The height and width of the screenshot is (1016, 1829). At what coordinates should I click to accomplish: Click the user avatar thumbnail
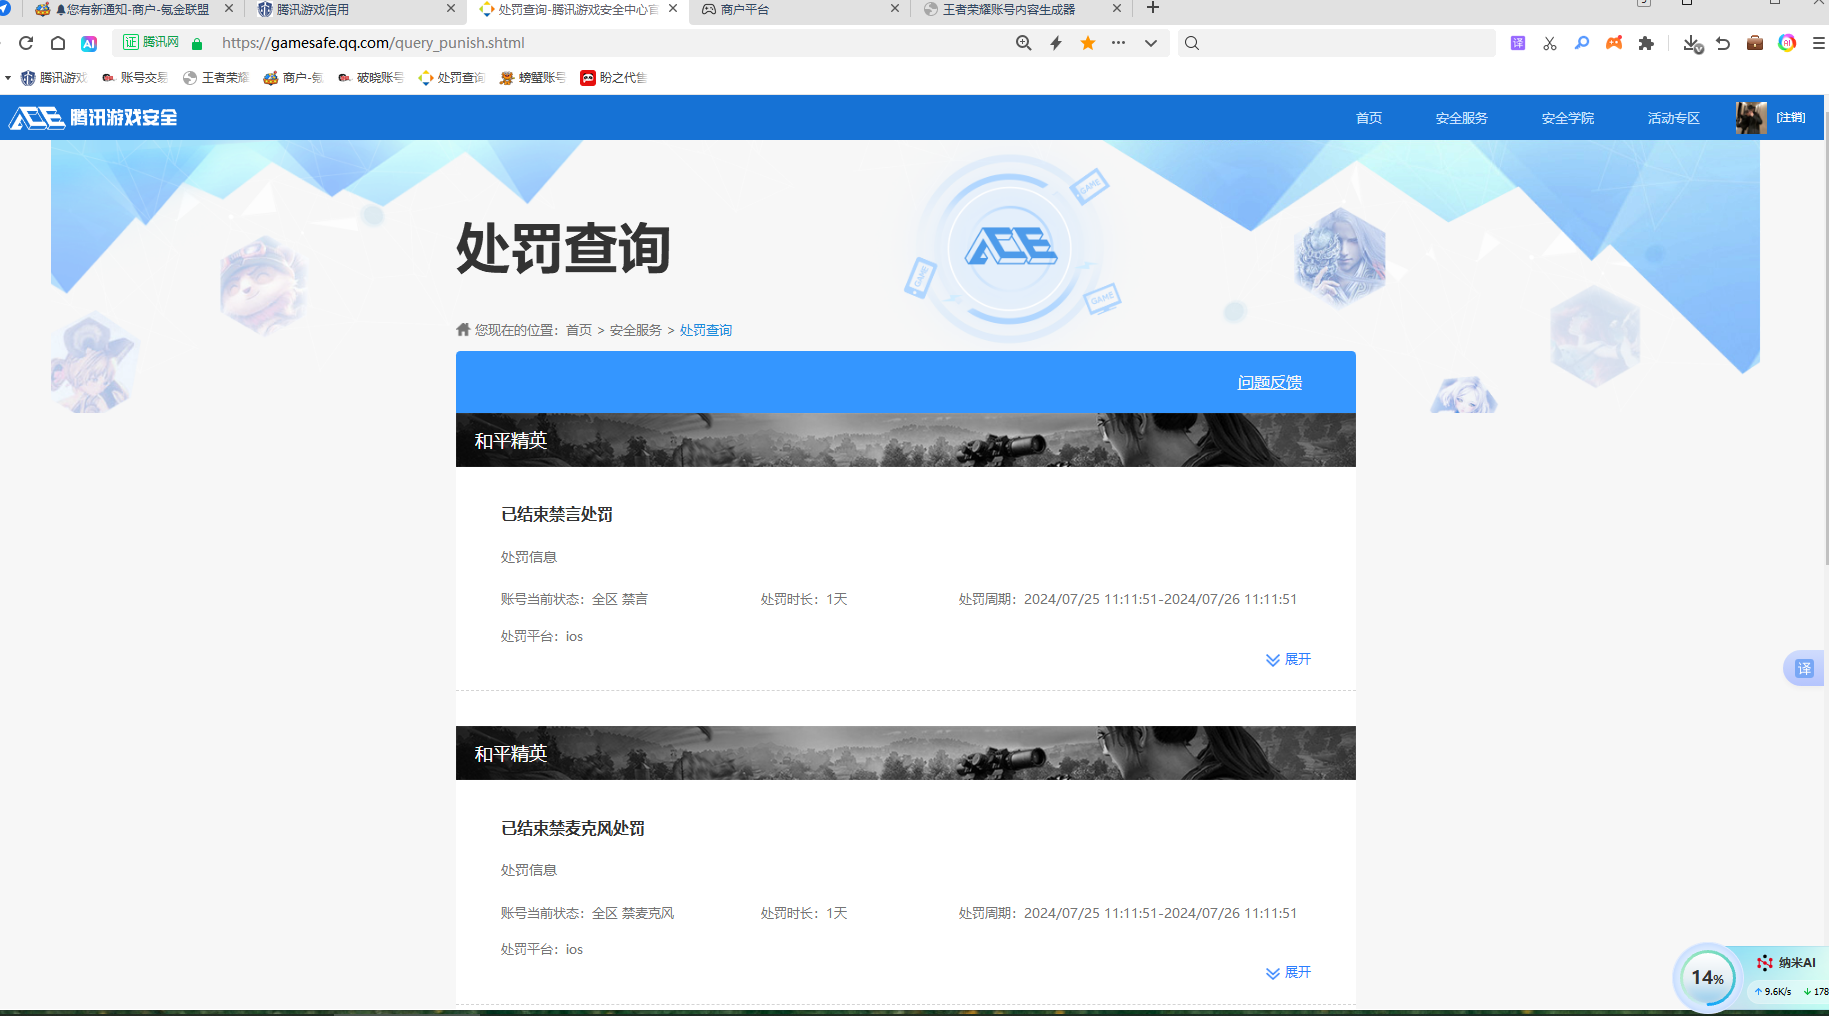1751,118
